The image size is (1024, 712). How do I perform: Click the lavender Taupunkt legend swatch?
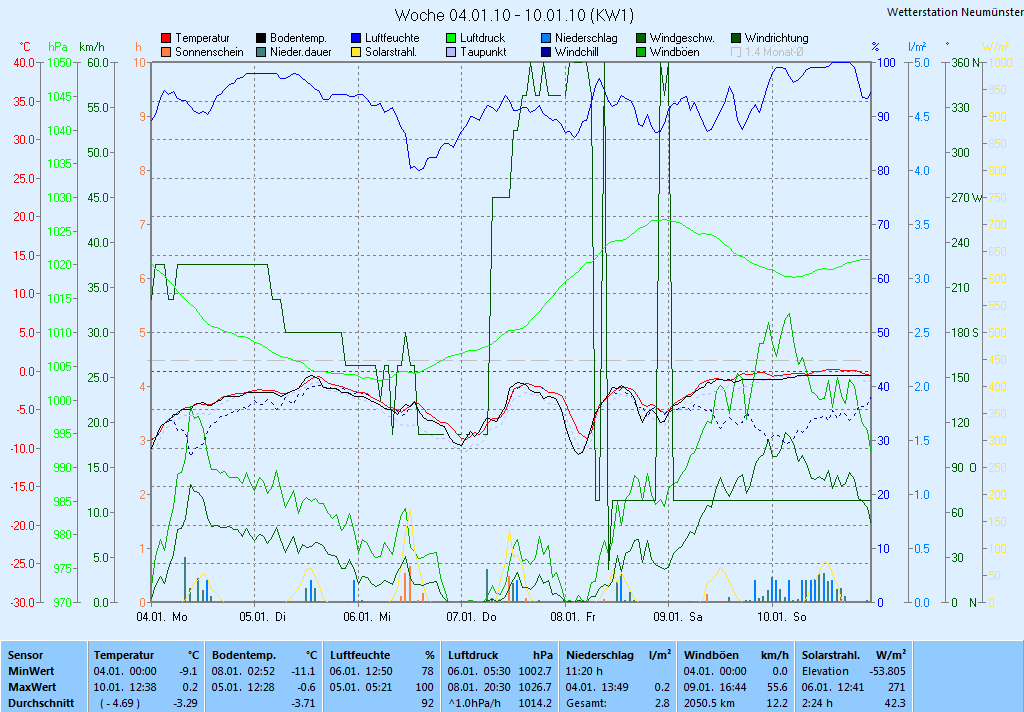[x=451, y=52]
